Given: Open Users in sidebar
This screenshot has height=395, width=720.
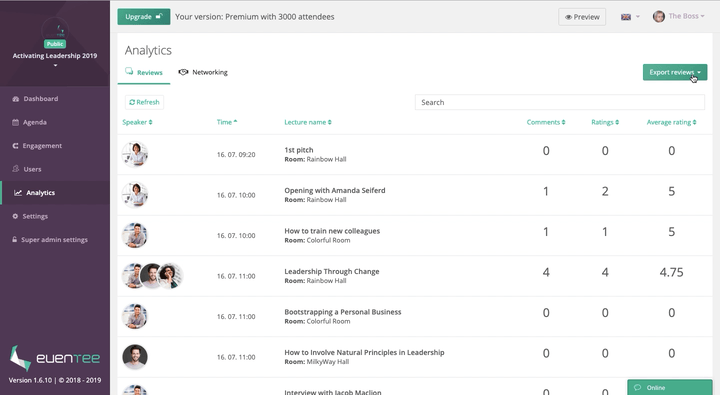Looking at the screenshot, I should click(32, 169).
